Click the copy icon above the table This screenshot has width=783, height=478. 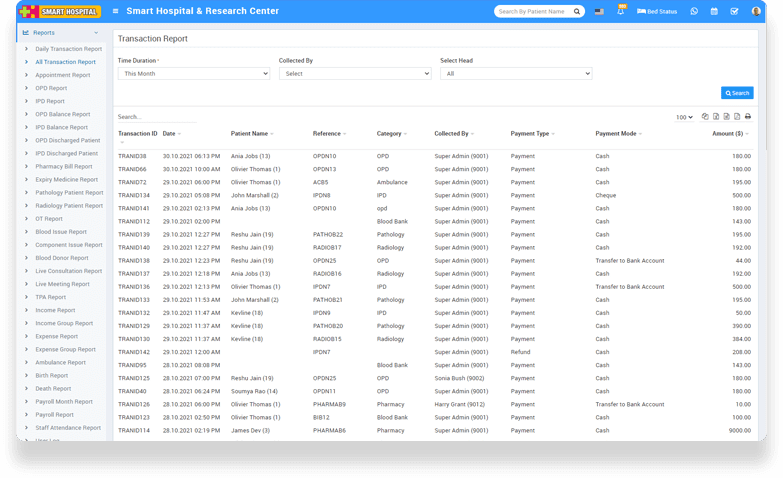click(705, 117)
